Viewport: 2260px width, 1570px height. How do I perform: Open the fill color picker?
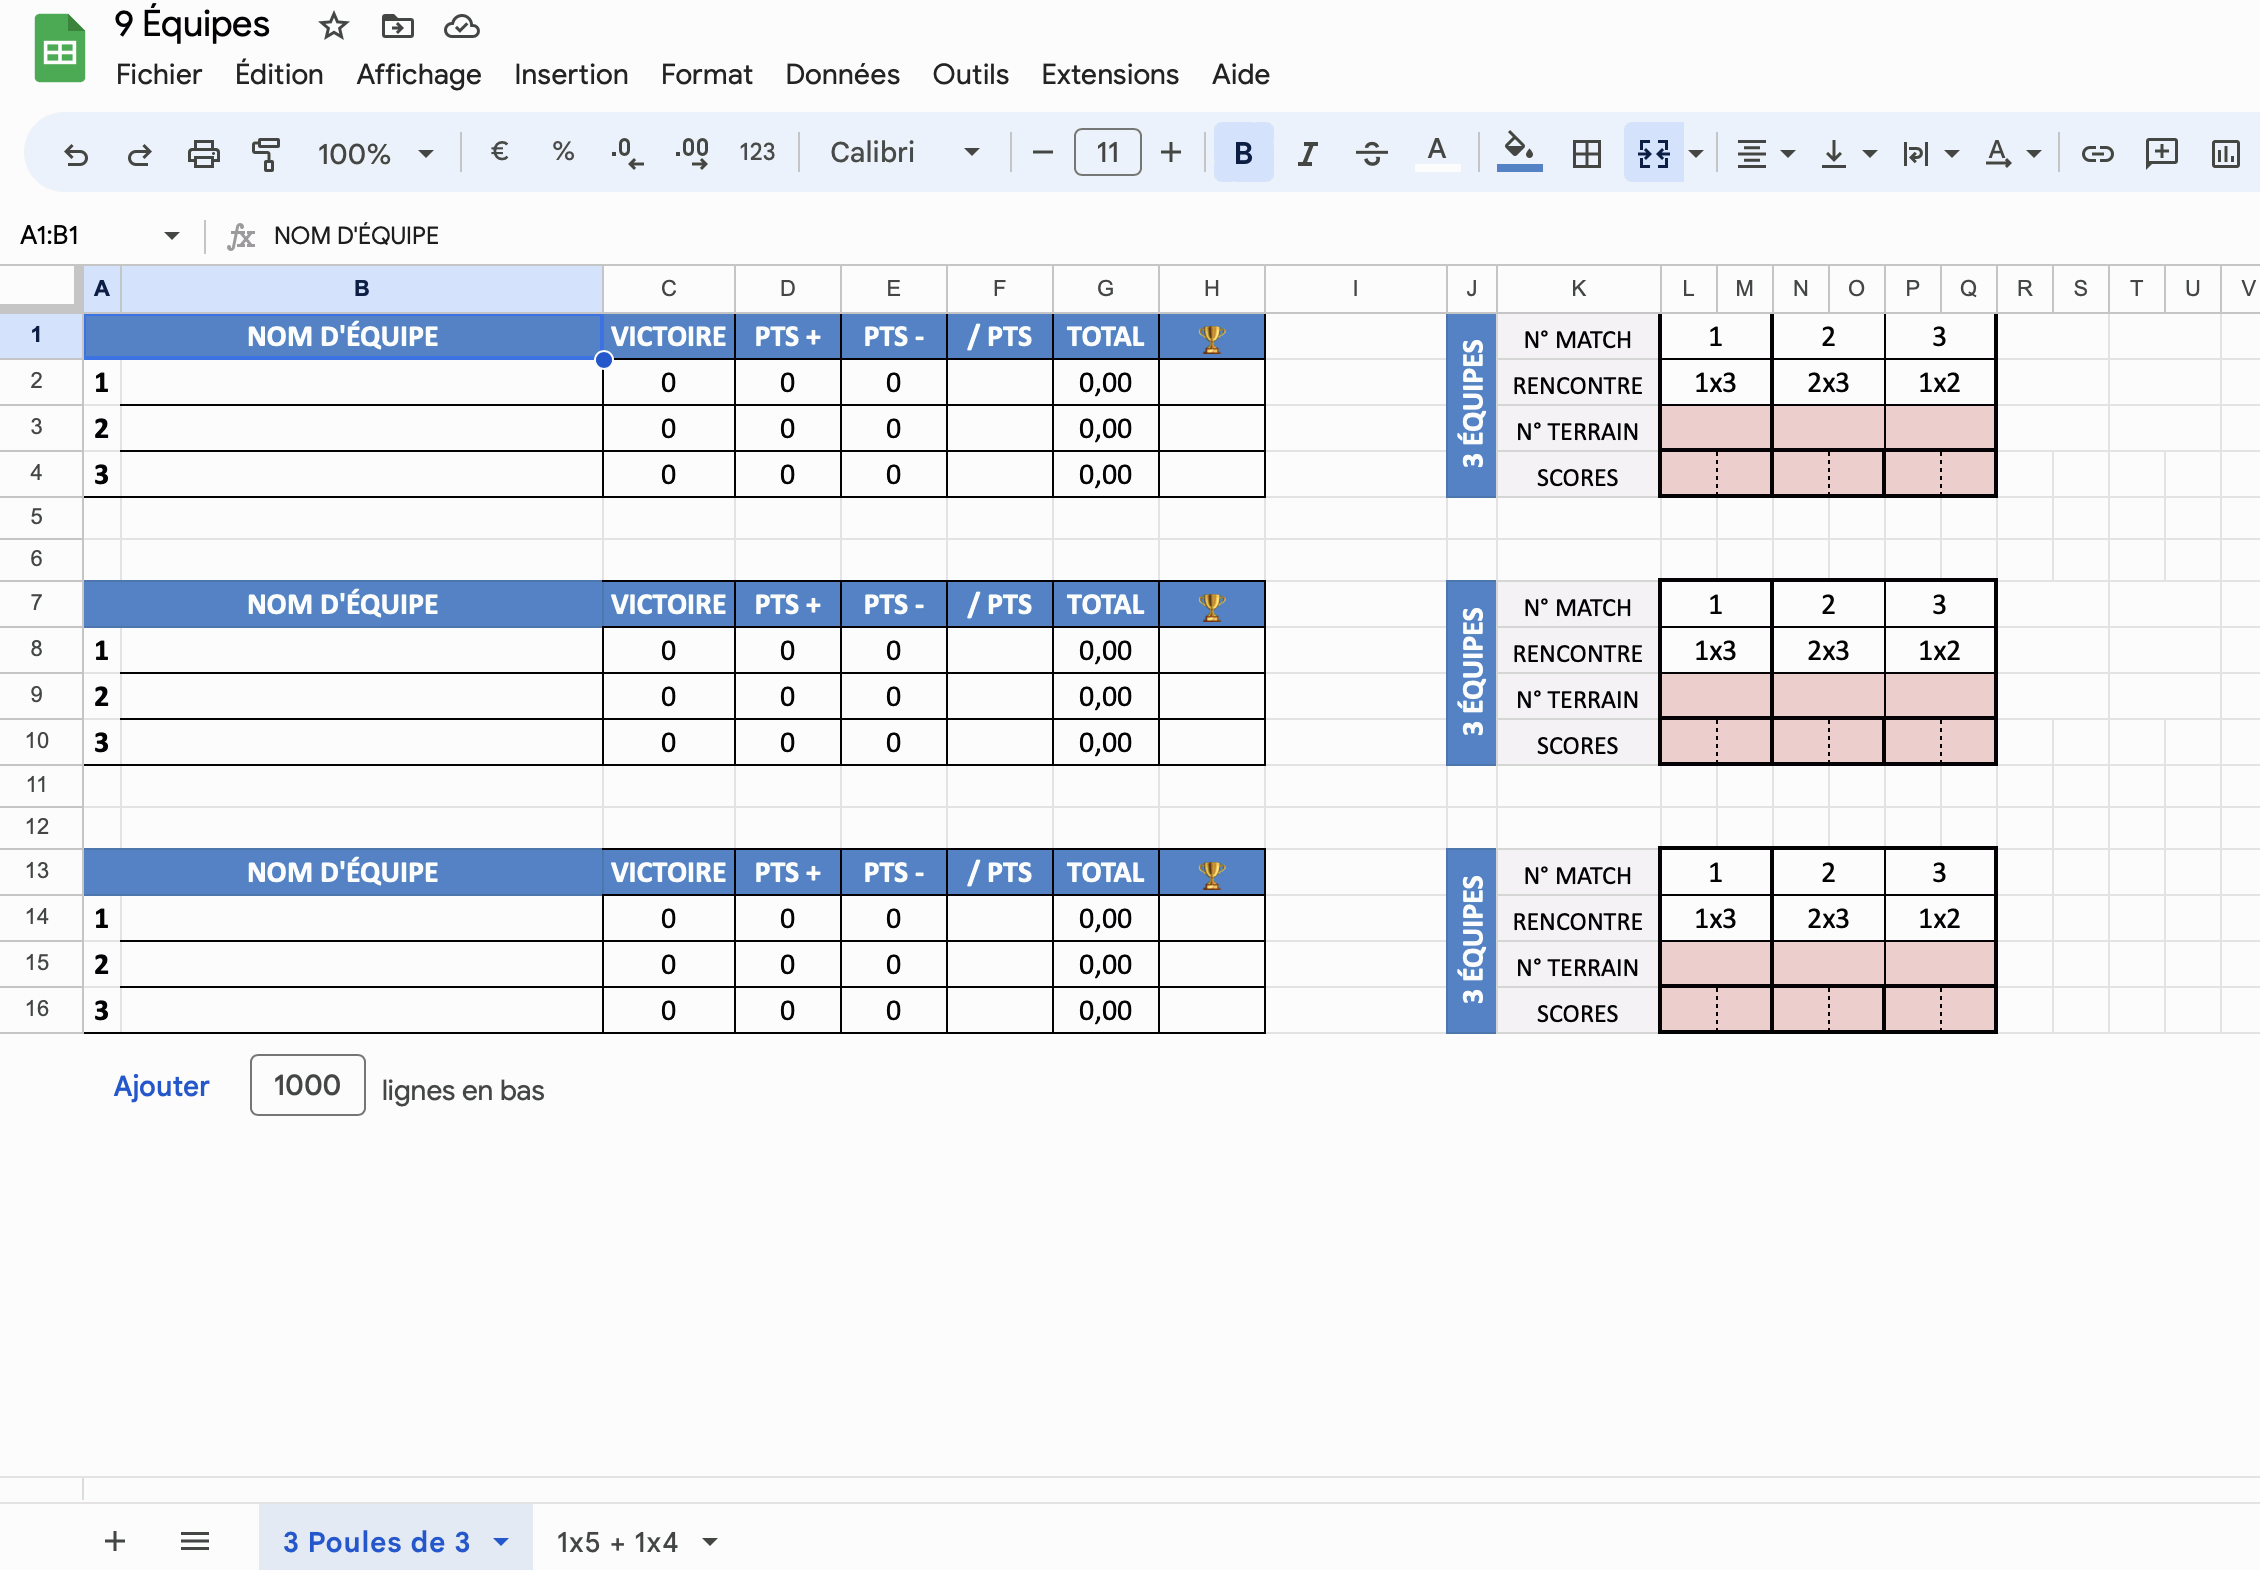[x=1518, y=151]
